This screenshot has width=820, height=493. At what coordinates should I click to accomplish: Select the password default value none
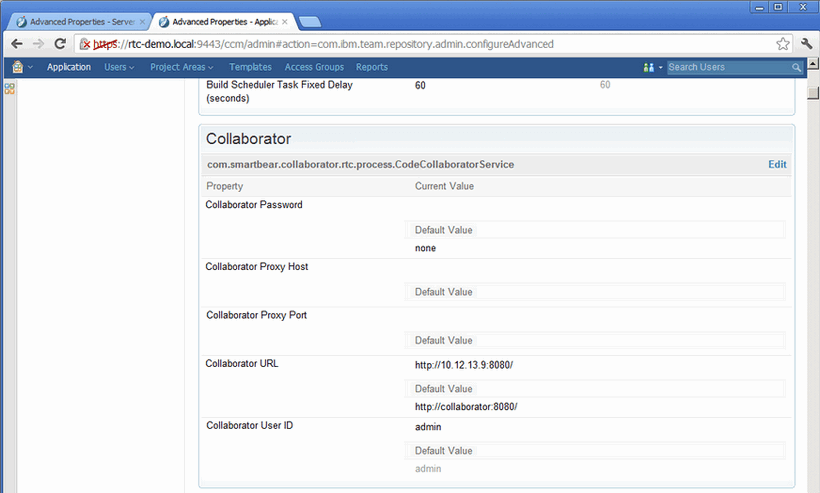pos(425,248)
